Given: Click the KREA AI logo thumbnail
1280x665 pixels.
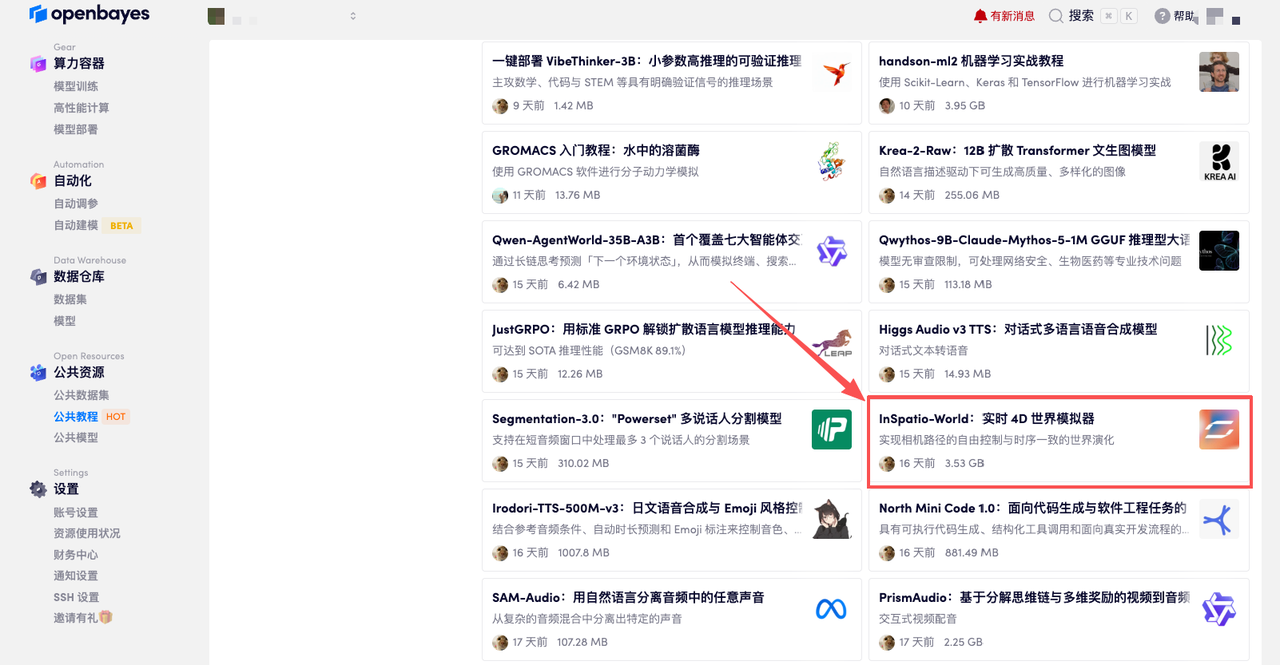Looking at the screenshot, I should click(1219, 161).
